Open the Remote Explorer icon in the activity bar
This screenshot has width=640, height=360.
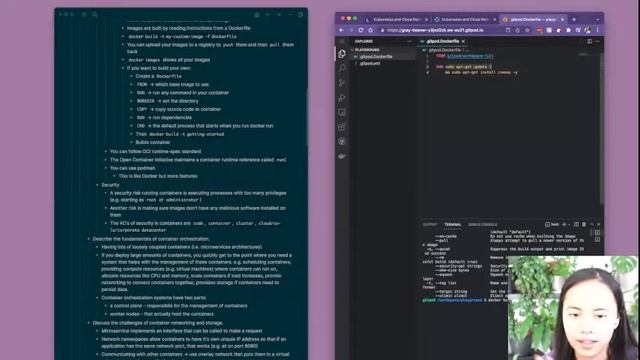click(x=342, y=112)
